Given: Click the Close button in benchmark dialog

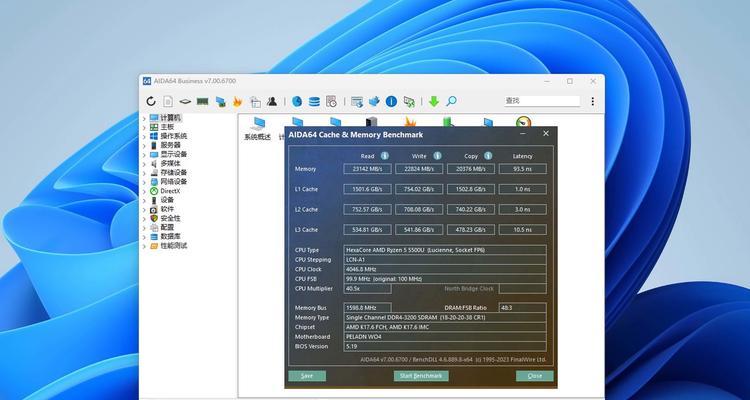Looking at the screenshot, I should (535, 376).
